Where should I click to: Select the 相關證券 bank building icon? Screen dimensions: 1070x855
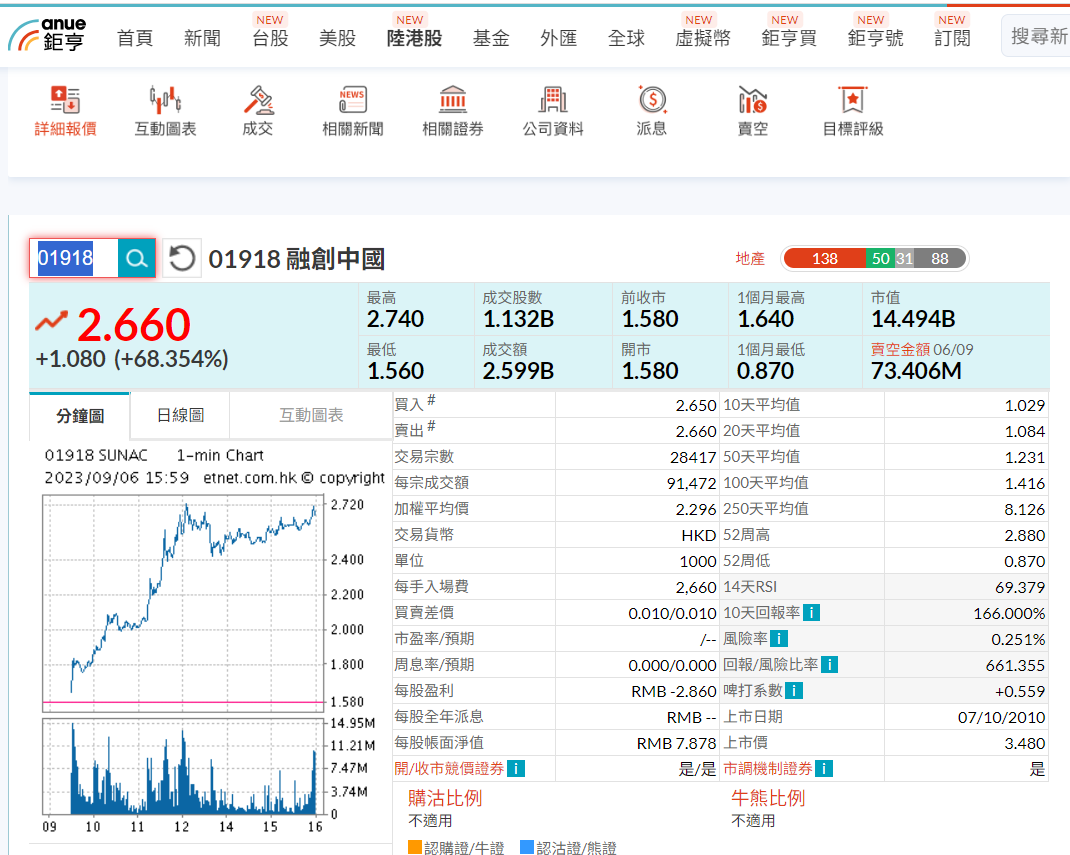coord(452,100)
